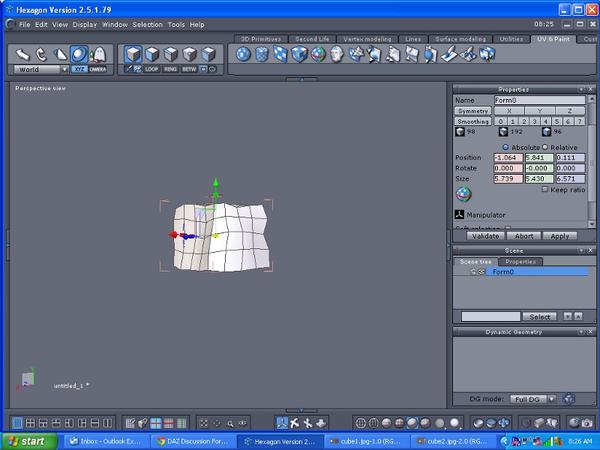
Task: Toggle the CAMERA manipulator mode
Action: pyautogui.click(x=98, y=69)
